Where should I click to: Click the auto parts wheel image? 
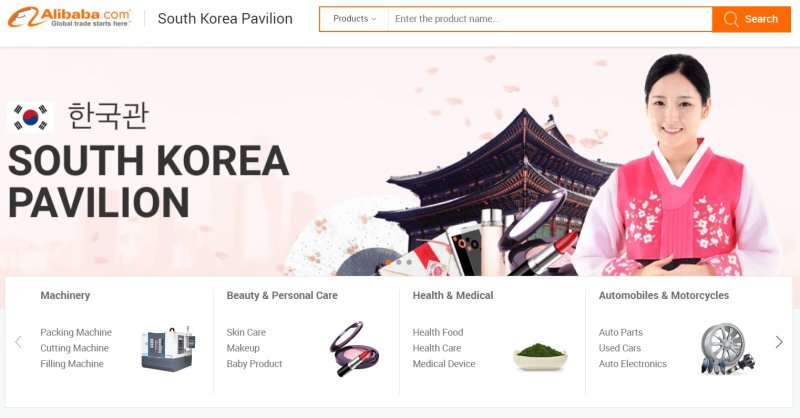coord(727,349)
